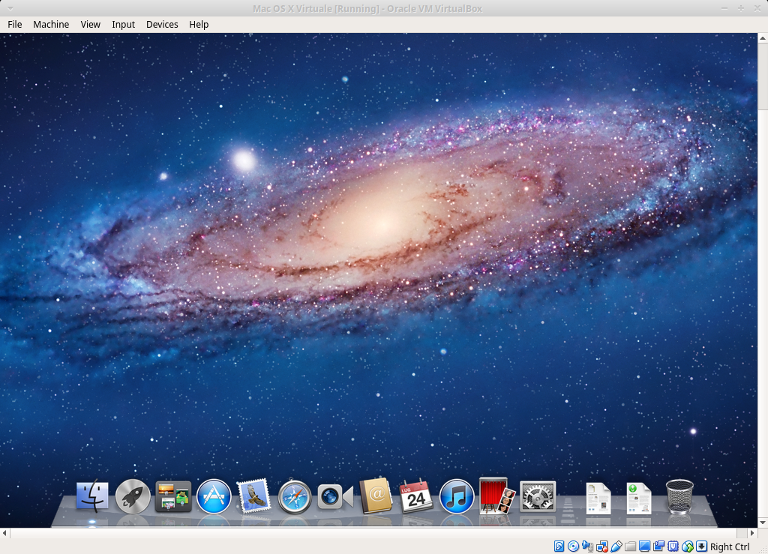768x554 pixels.
Task: Click the keyboard capture down-arrow icon
Action: [701, 546]
